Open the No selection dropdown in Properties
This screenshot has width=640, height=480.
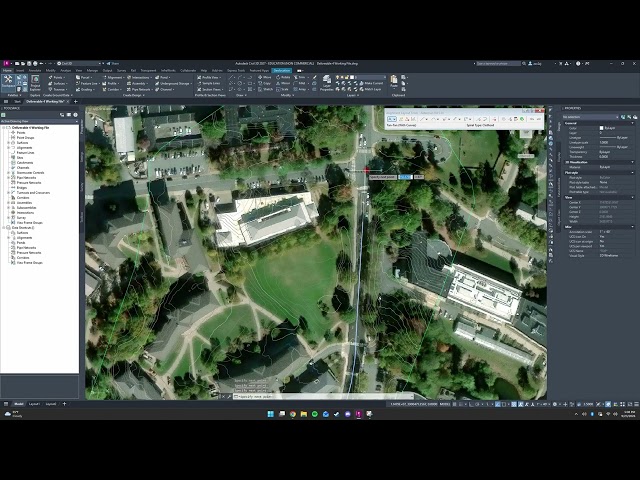point(590,117)
